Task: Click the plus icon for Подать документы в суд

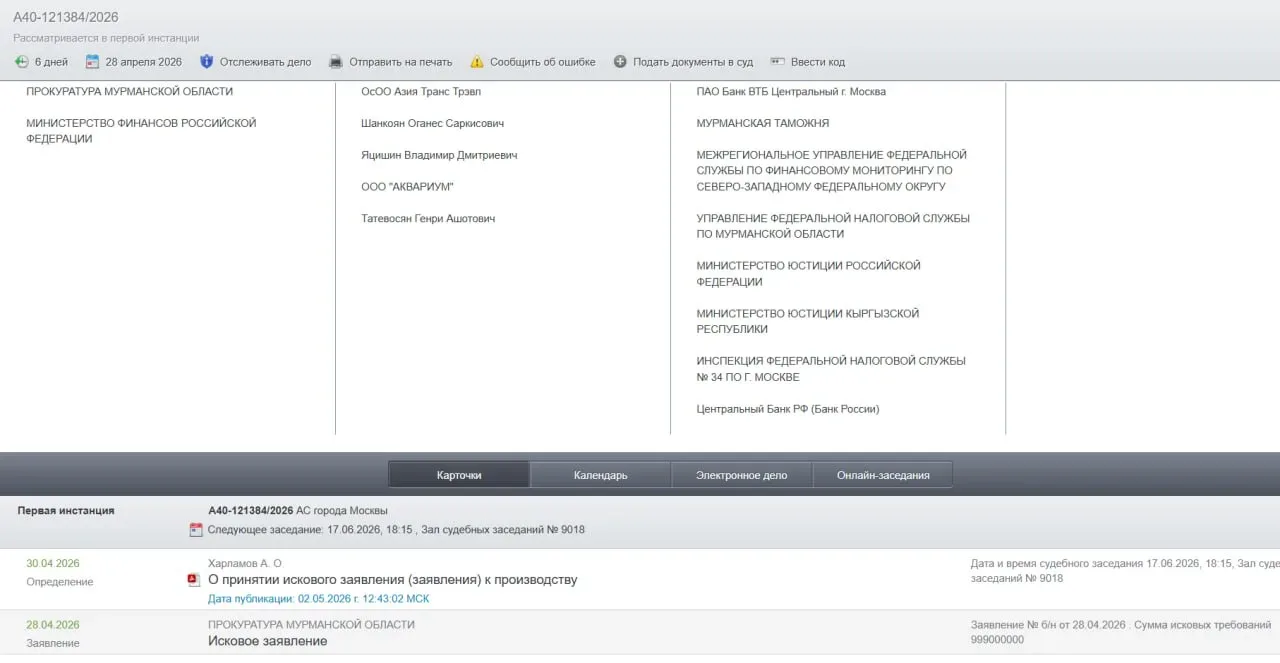Action: 620,62
